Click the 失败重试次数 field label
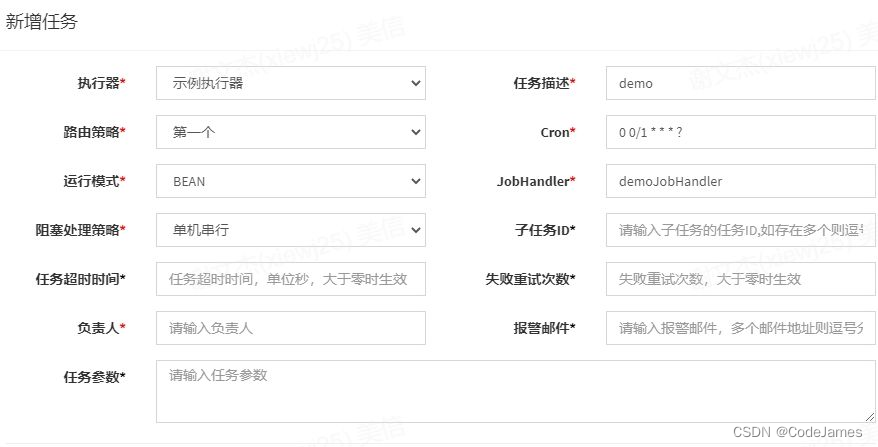This screenshot has height=447, width=878. pos(531,279)
